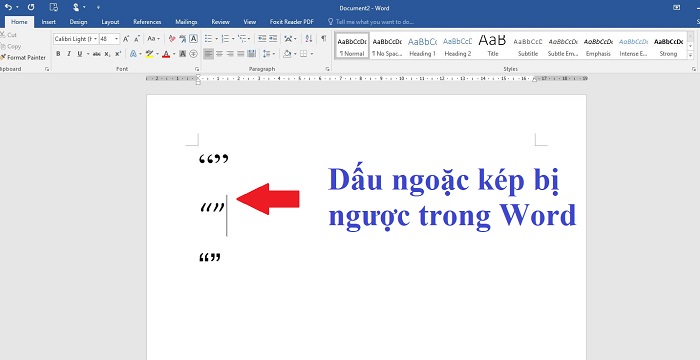The height and width of the screenshot is (360, 700).
Task: Open the View tab
Action: (x=250, y=21)
